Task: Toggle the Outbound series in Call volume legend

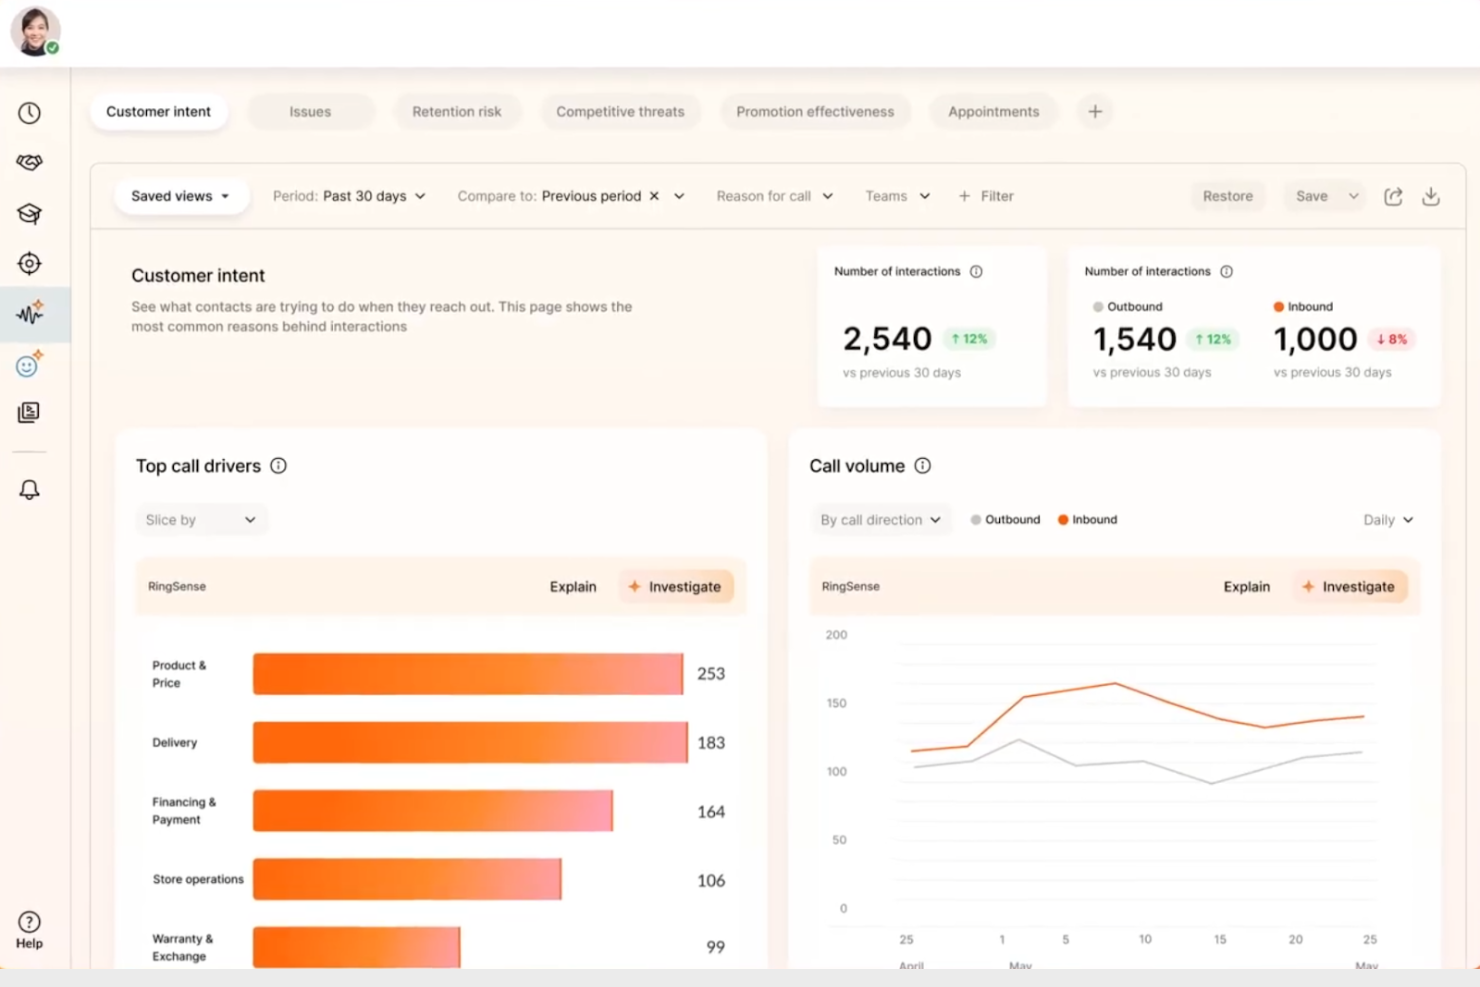Action: pos(1005,519)
